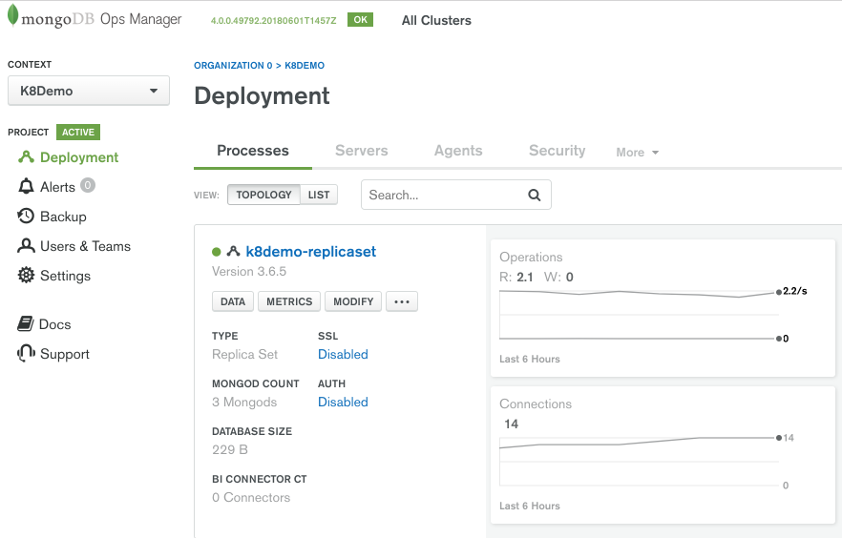
Task: Open the Agents tab
Action: pos(458,150)
